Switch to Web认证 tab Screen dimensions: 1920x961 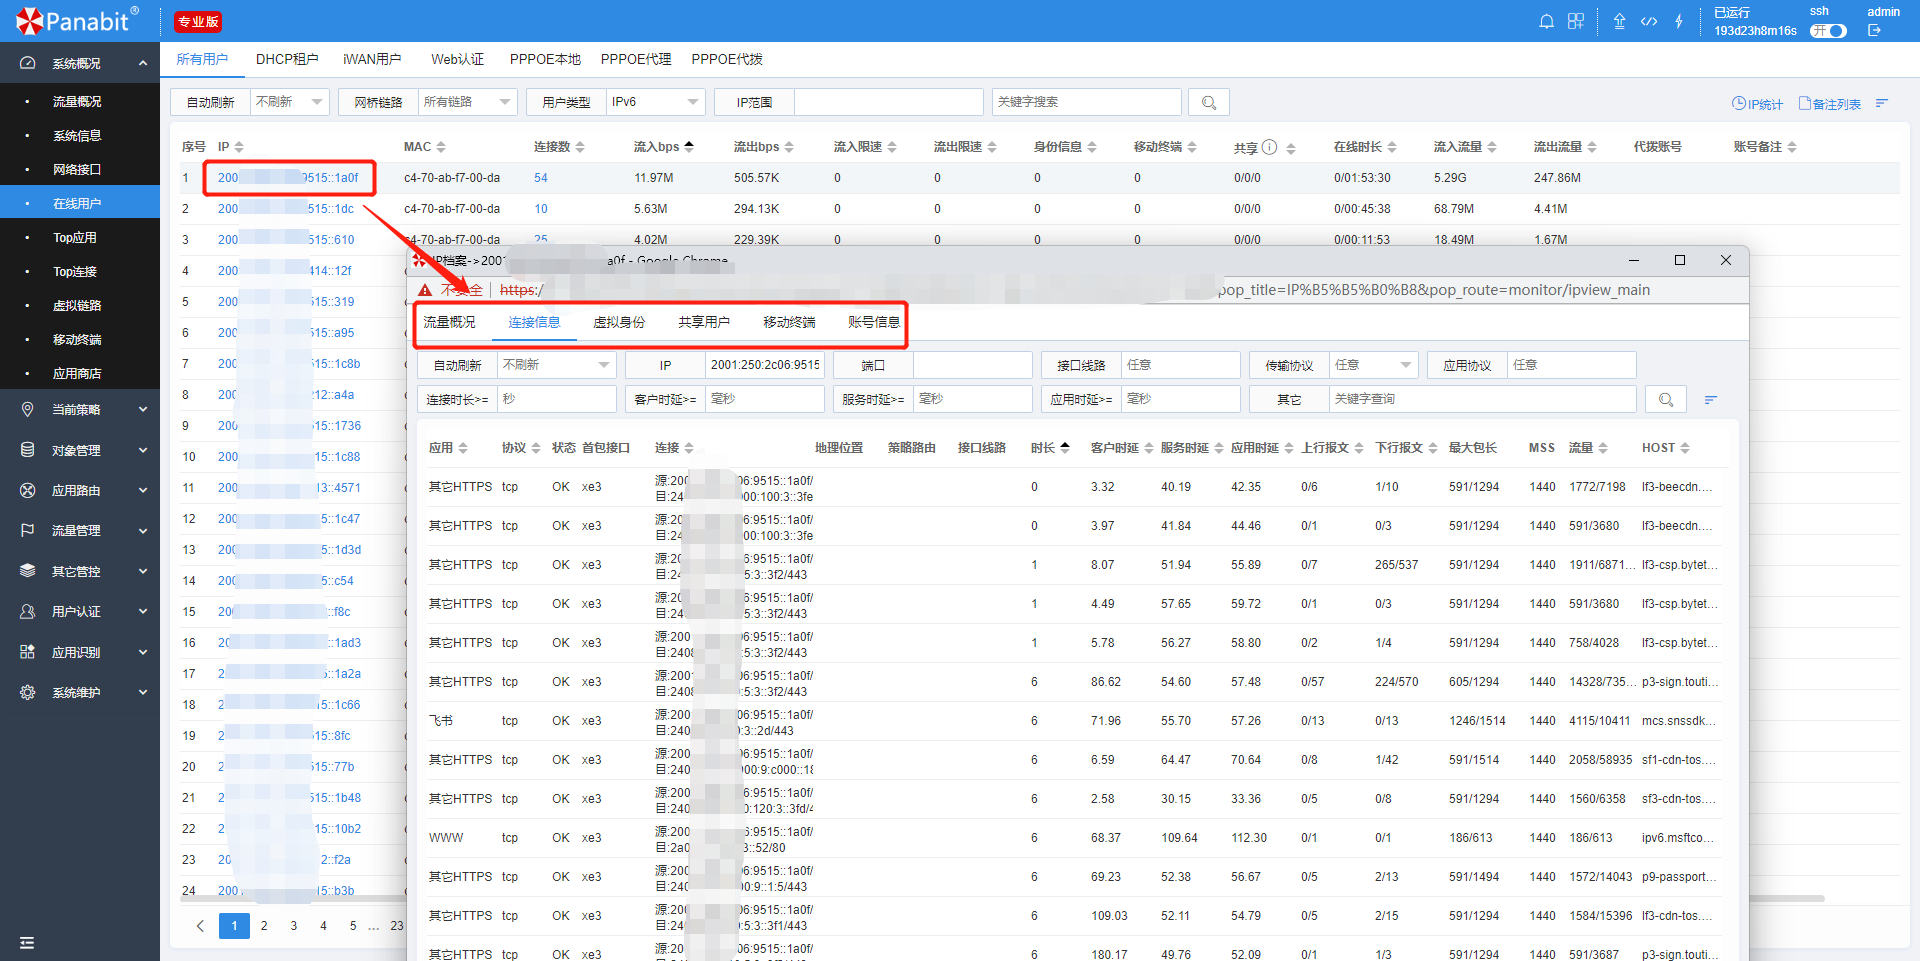457,59
